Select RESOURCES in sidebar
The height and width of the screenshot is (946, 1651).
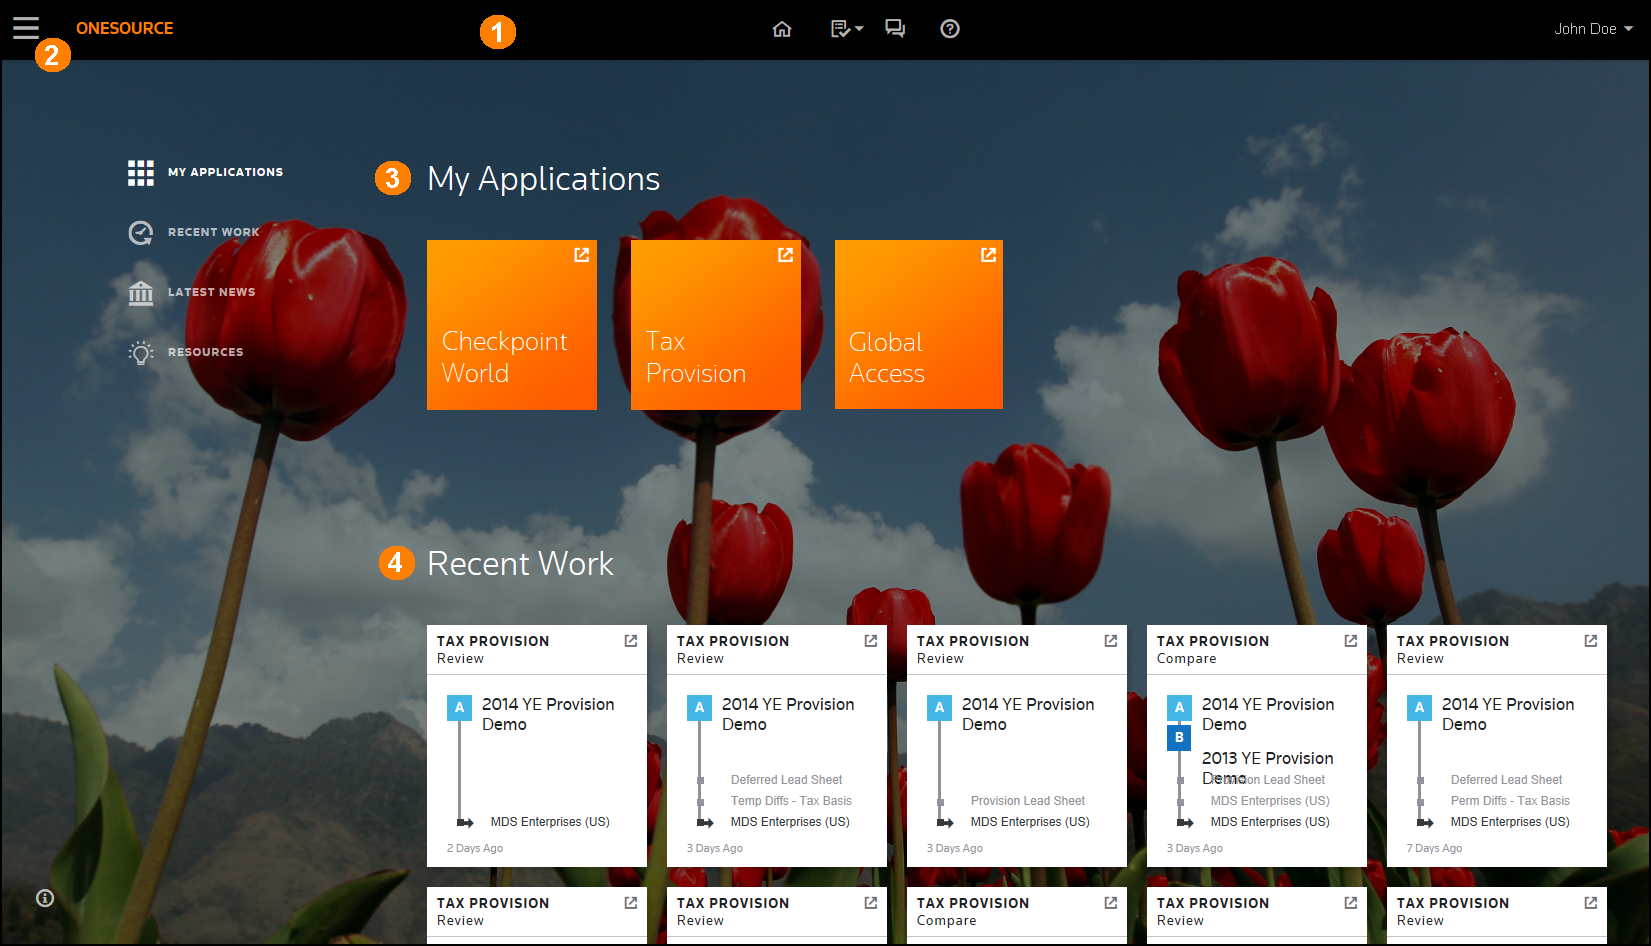click(x=205, y=352)
